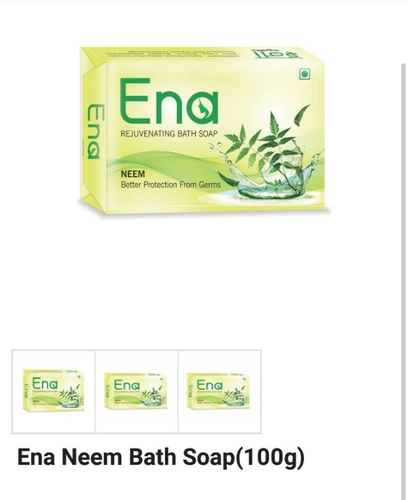Click the green vegetarian mark on box
The height and width of the screenshot is (500, 408).
coord(304,74)
